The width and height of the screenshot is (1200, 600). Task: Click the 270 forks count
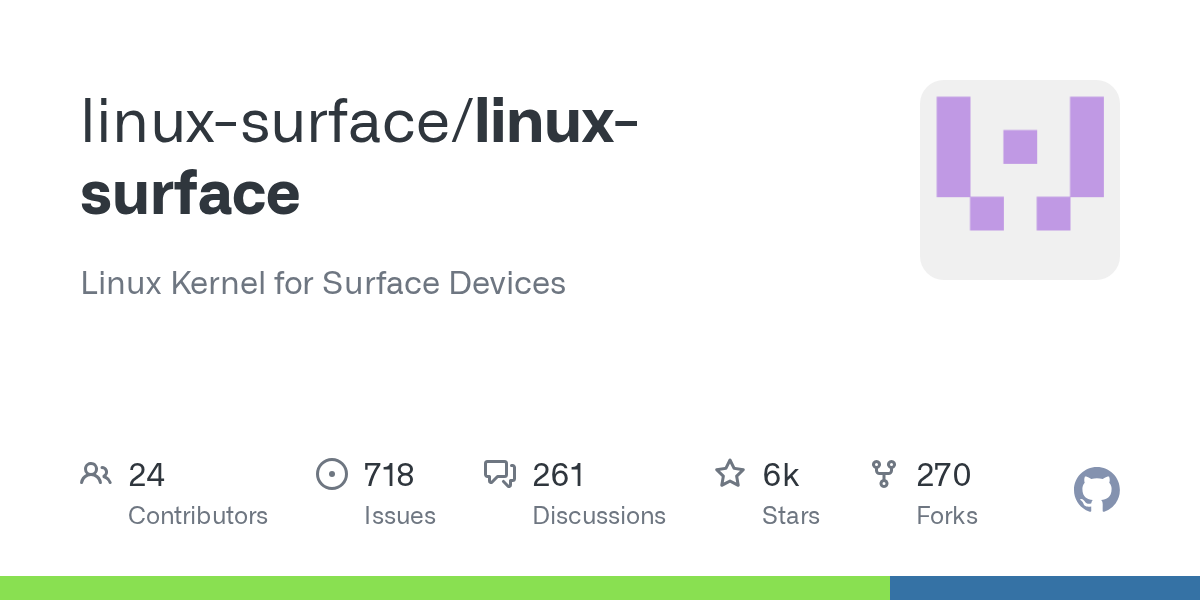943,475
